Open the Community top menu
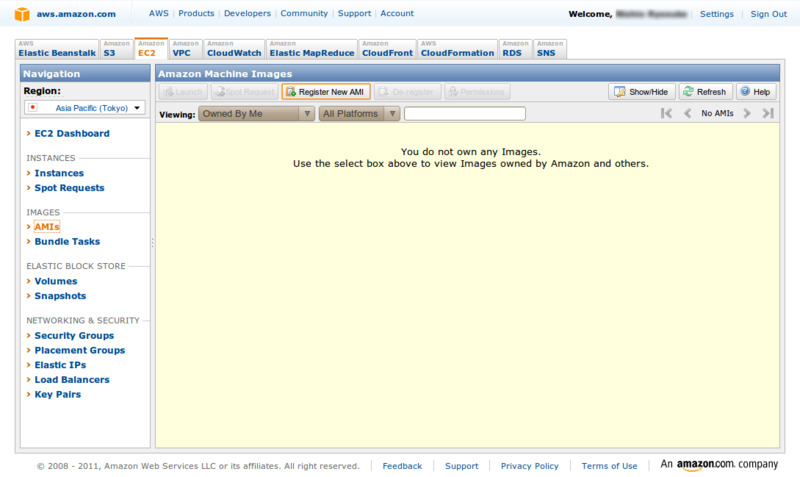 tap(304, 13)
